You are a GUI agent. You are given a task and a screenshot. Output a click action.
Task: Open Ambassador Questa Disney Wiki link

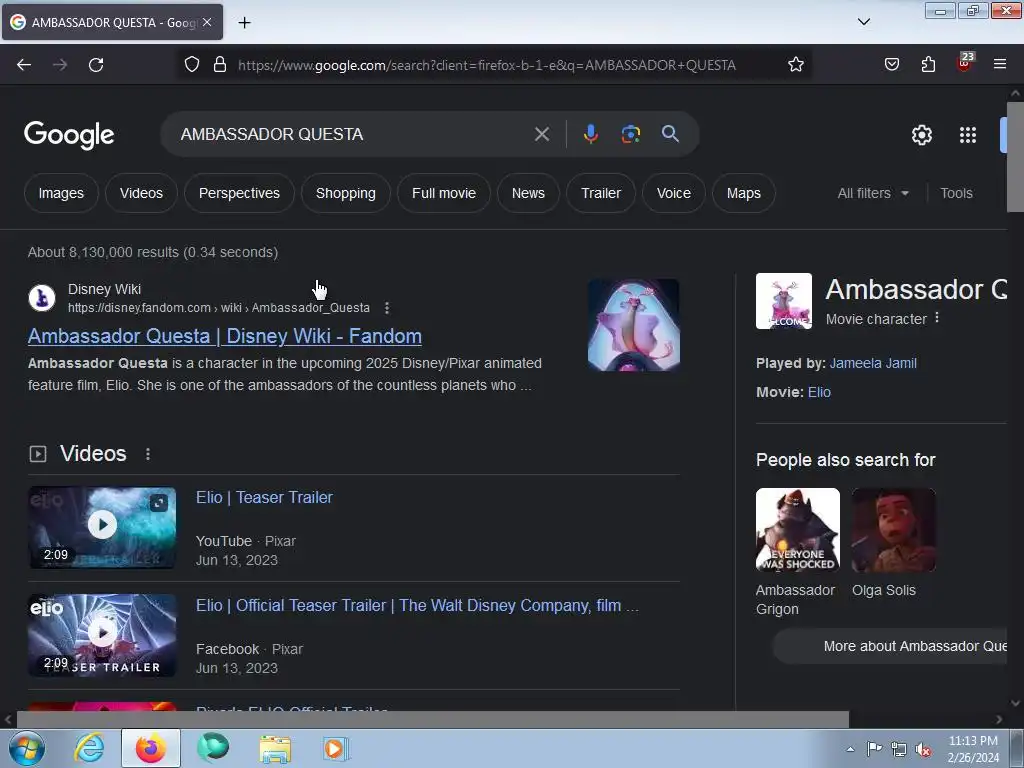coord(225,336)
